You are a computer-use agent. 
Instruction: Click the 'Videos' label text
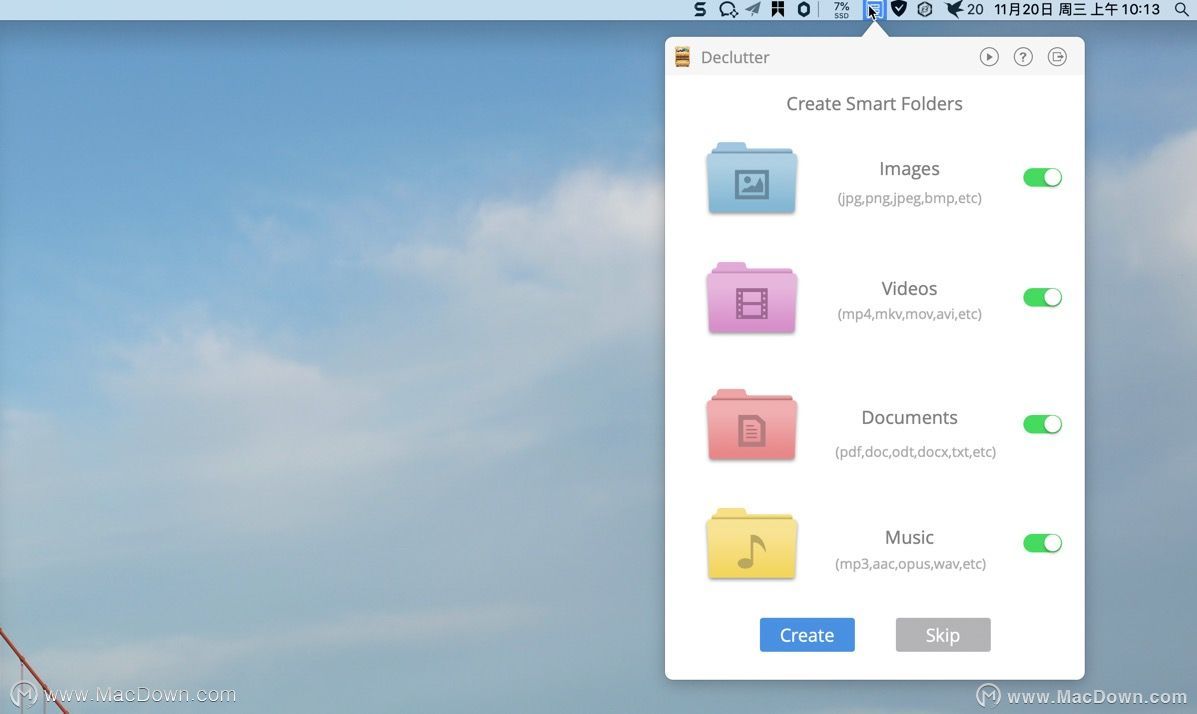pyautogui.click(x=909, y=289)
